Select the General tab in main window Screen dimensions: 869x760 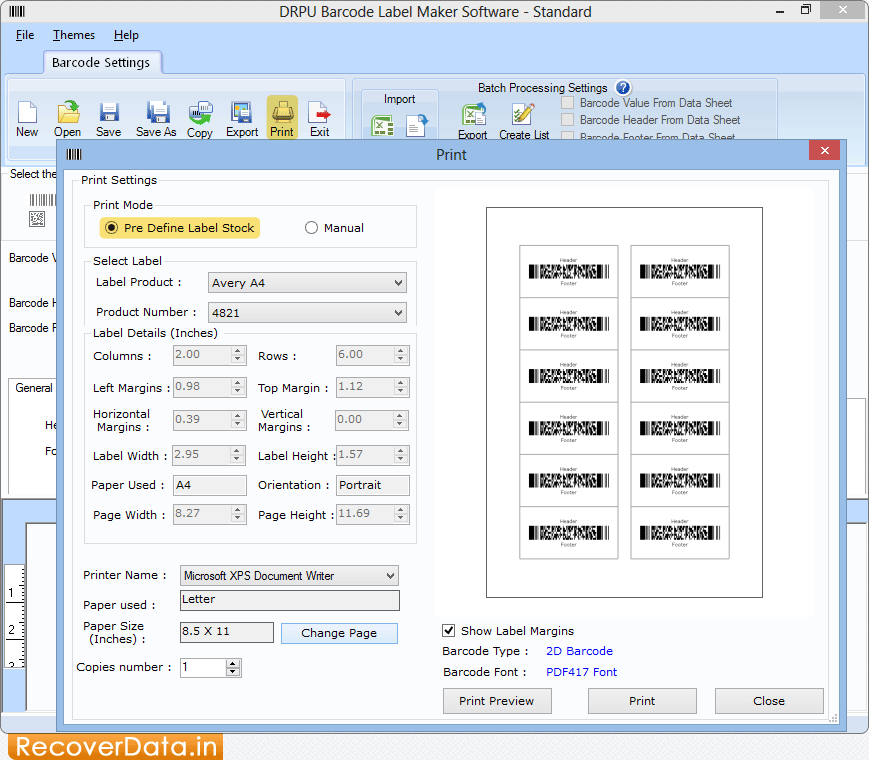tap(34, 388)
